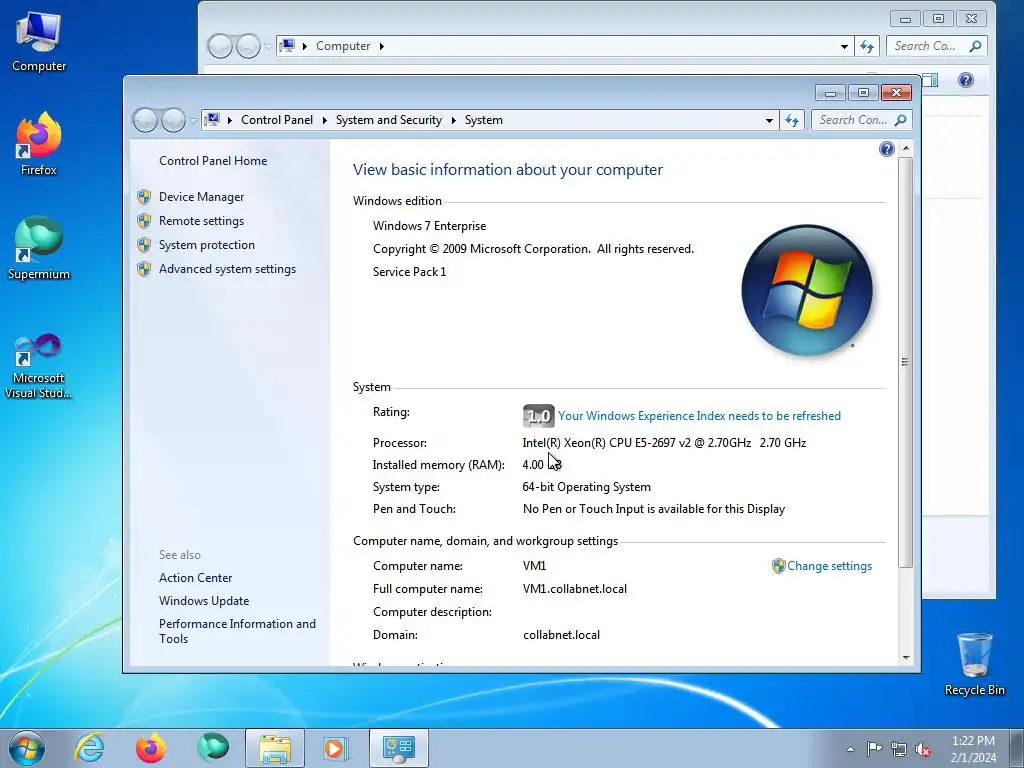Launch Internet Explorer from taskbar
1024x768 pixels.
(x=89, y=748)
